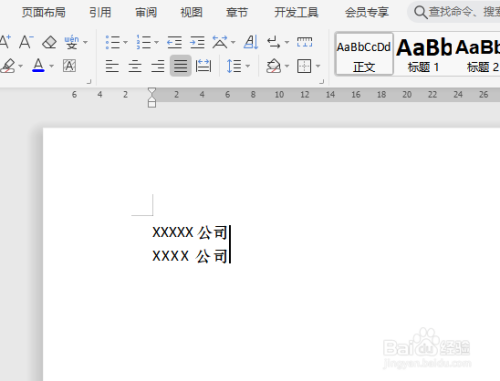Increase font size with A+ icon

pyautogui.click(x=5, y=42)
